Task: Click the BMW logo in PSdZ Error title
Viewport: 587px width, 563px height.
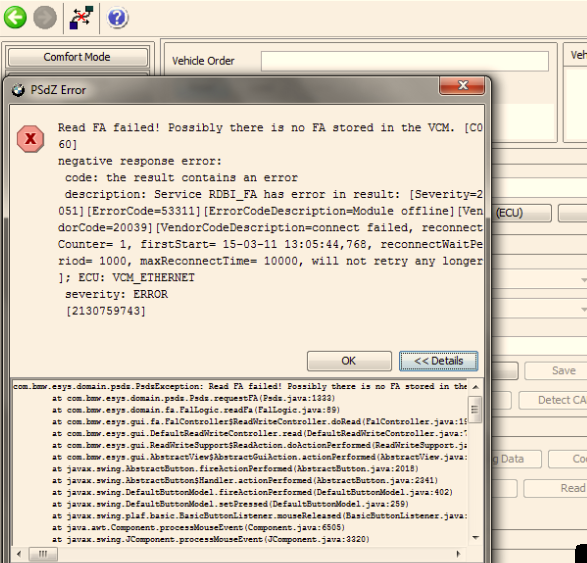Action: (18, 90)
